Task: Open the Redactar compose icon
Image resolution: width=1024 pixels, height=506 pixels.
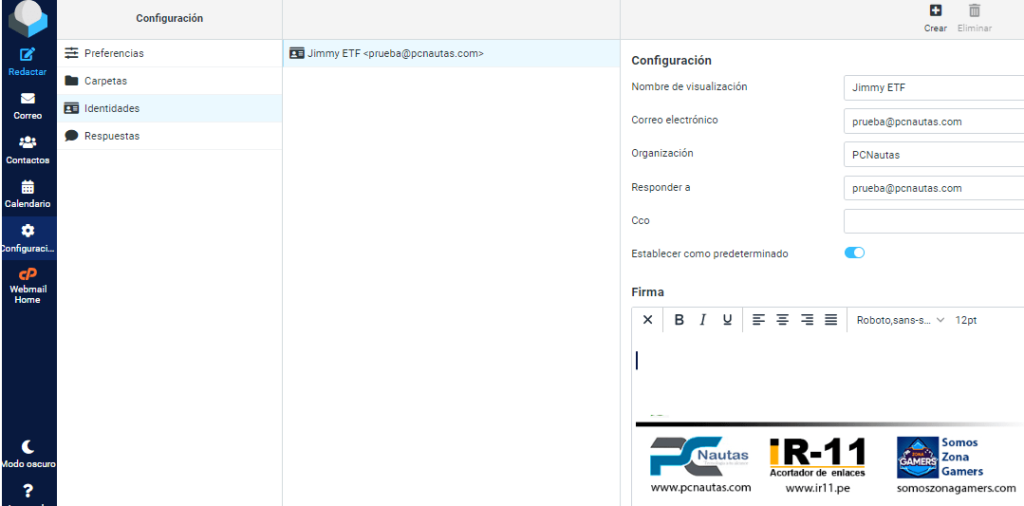Action: (27, 55)
